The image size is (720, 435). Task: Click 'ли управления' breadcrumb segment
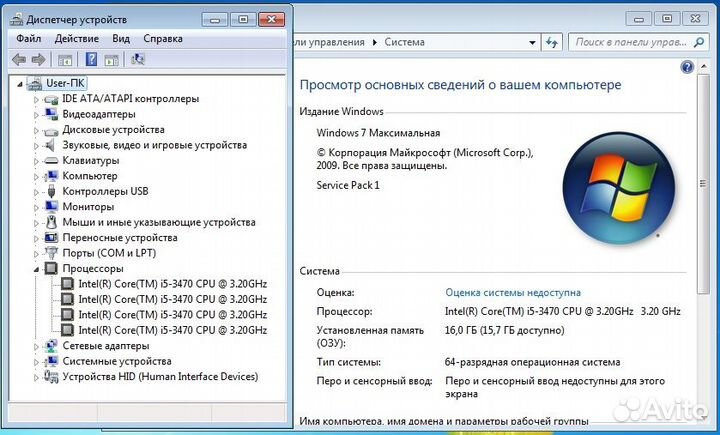coord(329,42)
